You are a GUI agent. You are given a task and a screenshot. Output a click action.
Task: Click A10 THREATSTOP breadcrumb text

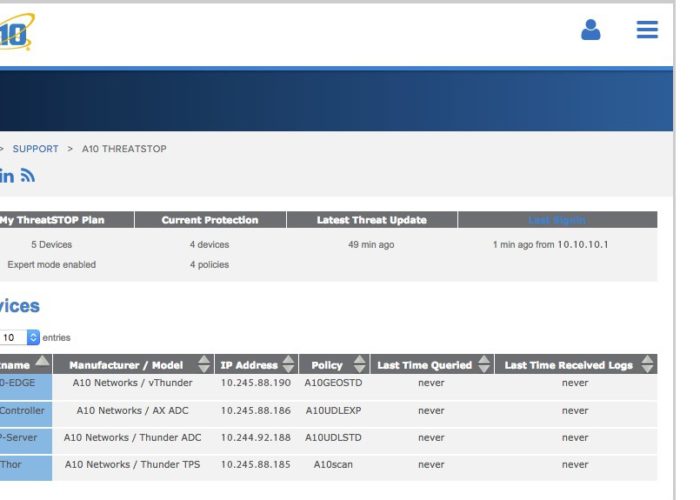pyautogui.click(x=124, y=149)
